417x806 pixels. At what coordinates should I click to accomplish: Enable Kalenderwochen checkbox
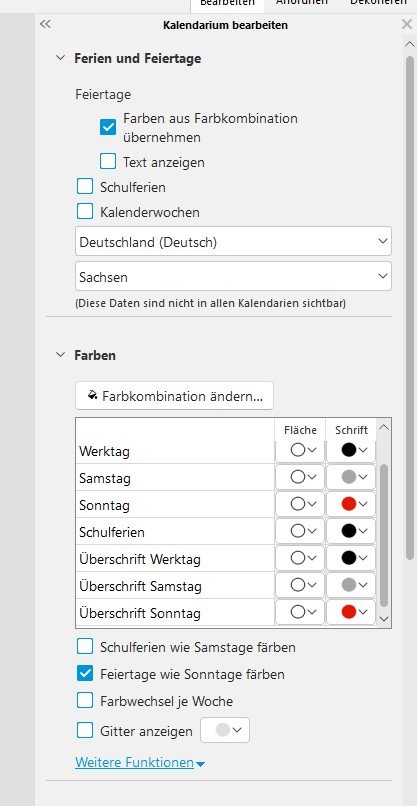point(85,211)
